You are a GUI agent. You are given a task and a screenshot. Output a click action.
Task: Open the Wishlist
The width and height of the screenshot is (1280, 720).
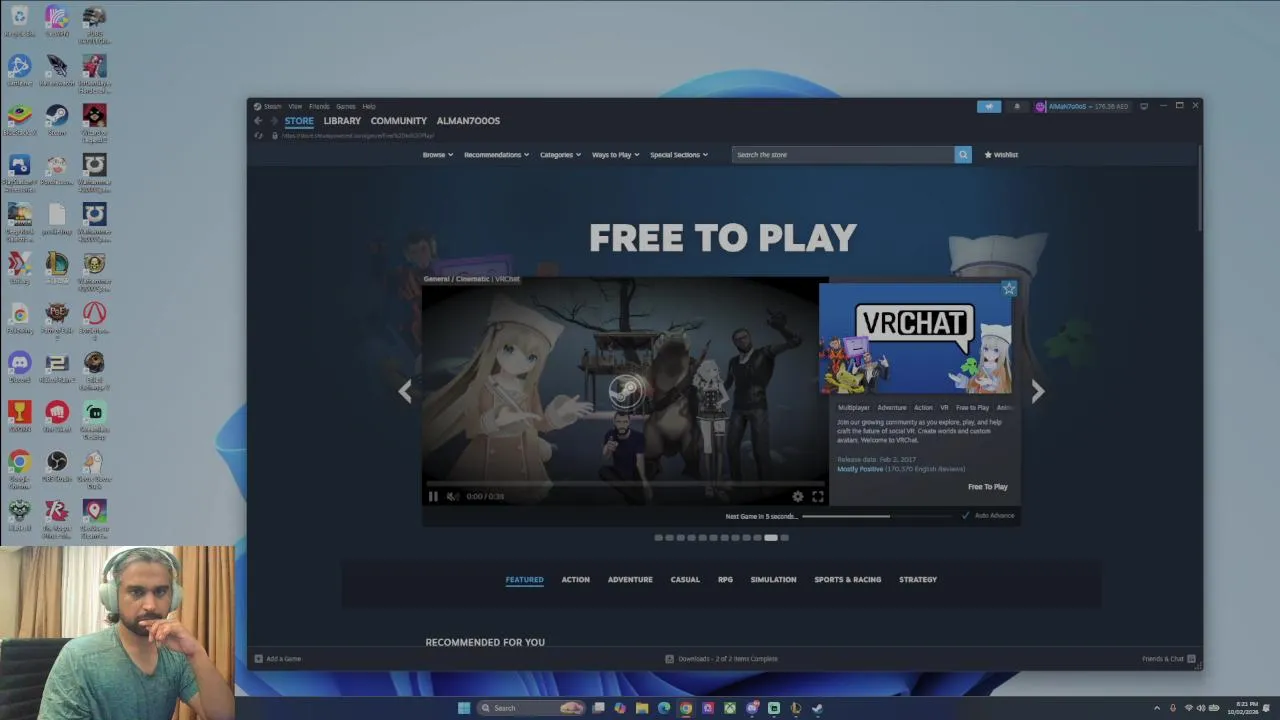click(1001, 155)
